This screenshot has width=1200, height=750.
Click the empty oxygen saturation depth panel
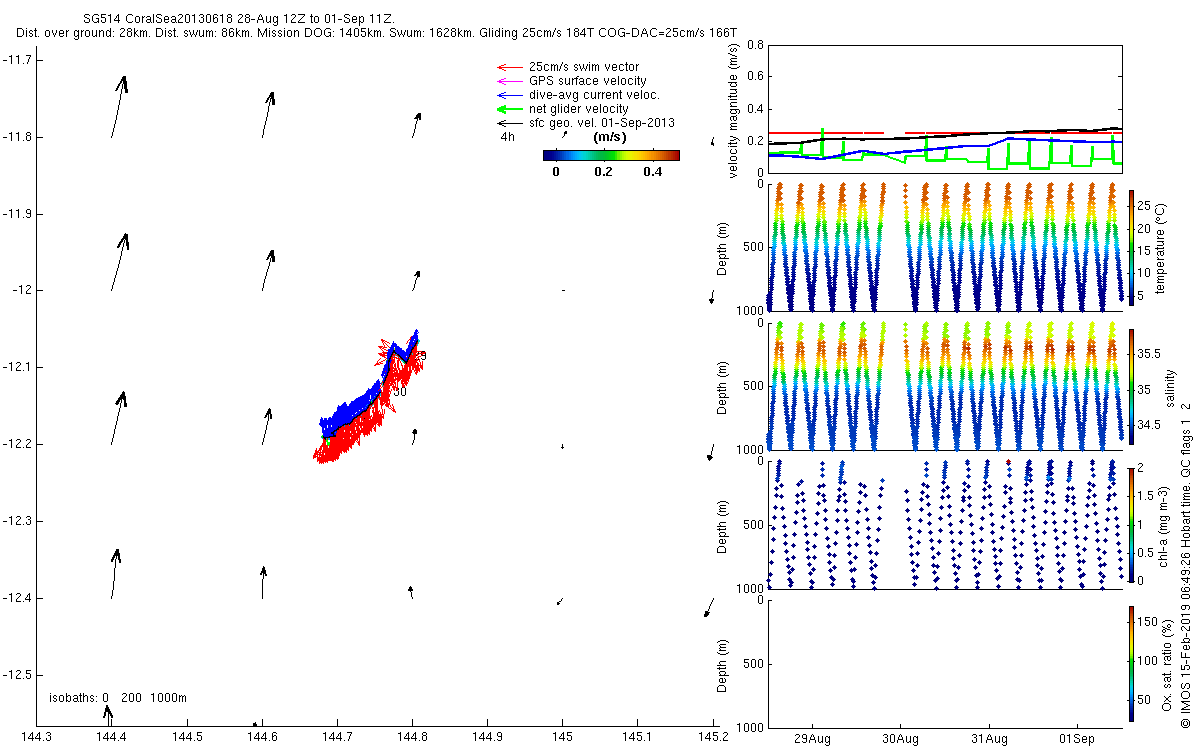tap(945, 663)
